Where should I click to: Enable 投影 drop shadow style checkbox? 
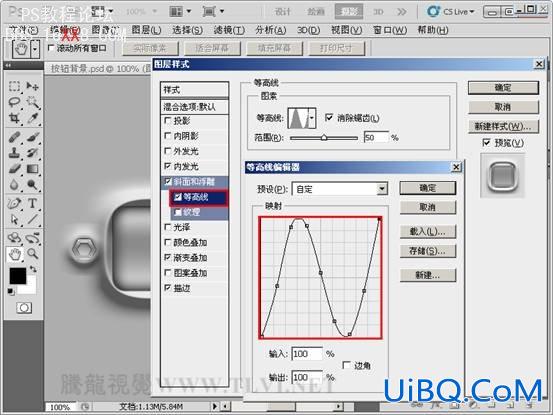(x=168, y=121)
